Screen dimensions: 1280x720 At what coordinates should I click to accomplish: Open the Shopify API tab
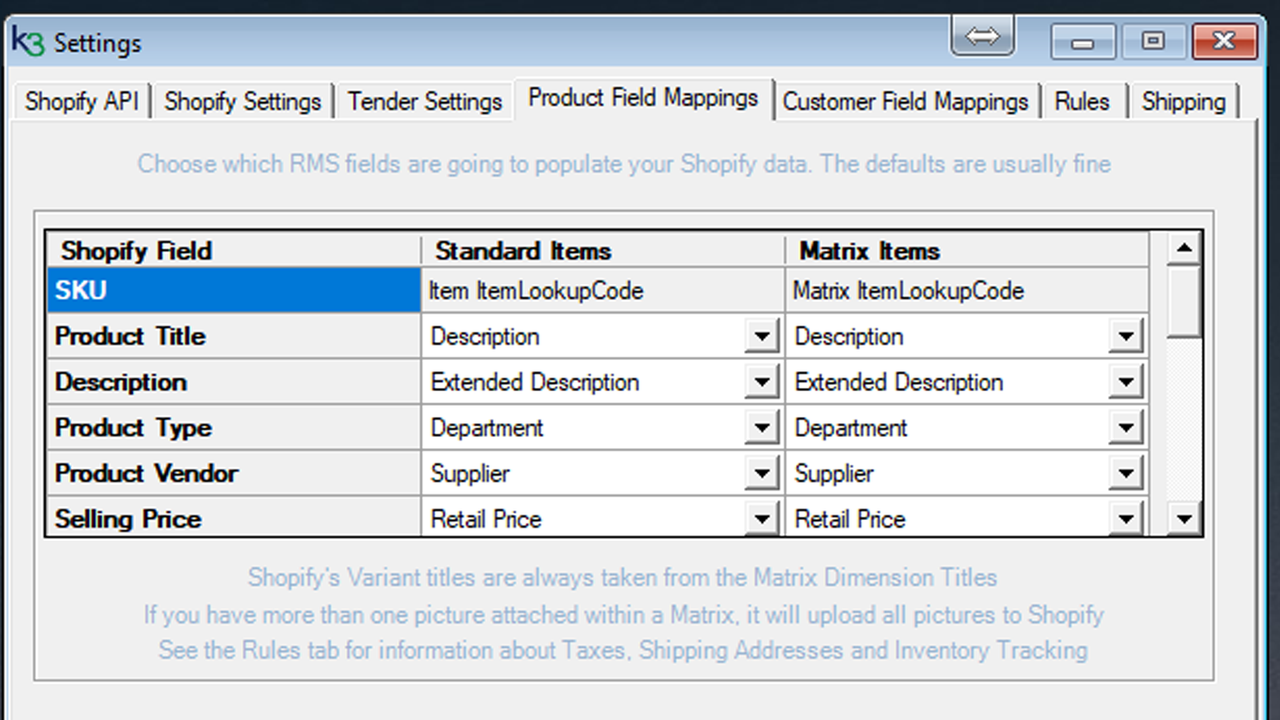point(82,101)
